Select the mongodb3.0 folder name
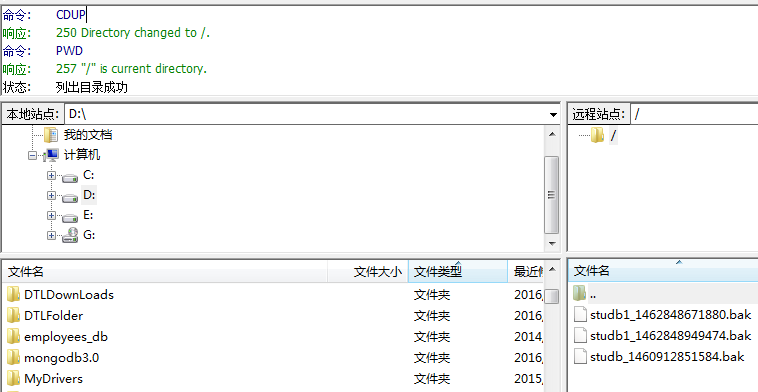The image size is (758, 392). [x=61, y=358]
